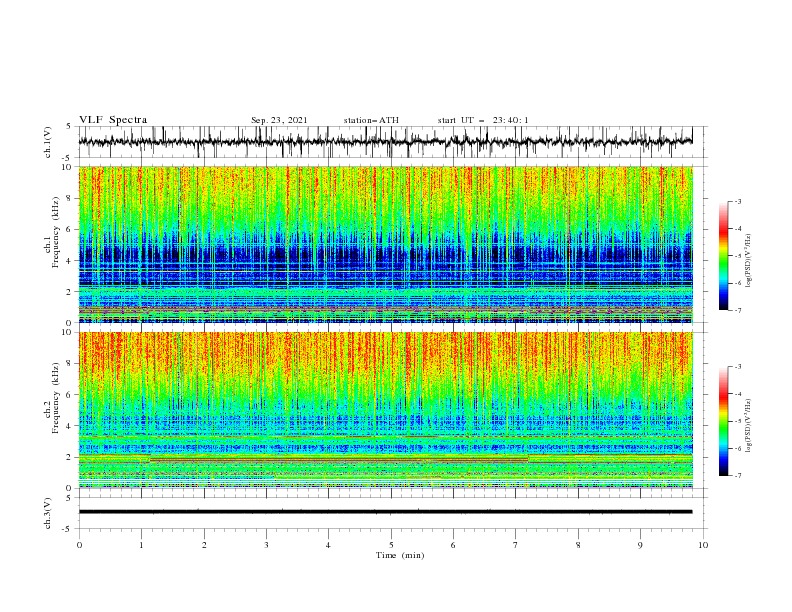This screenshot has height=612, width=792.
Task: Click the ch.1 color bar log(PSD) label
Action: click(x=748, y=261)
